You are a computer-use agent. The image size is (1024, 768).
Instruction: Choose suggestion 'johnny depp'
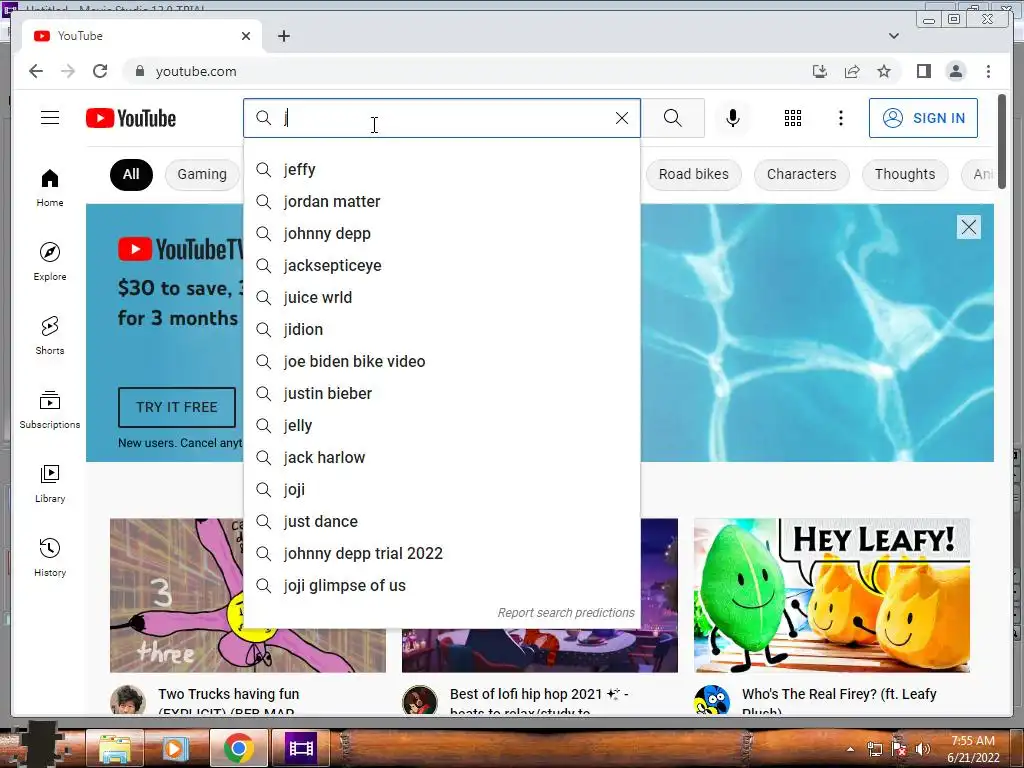[x=441, y=234]
